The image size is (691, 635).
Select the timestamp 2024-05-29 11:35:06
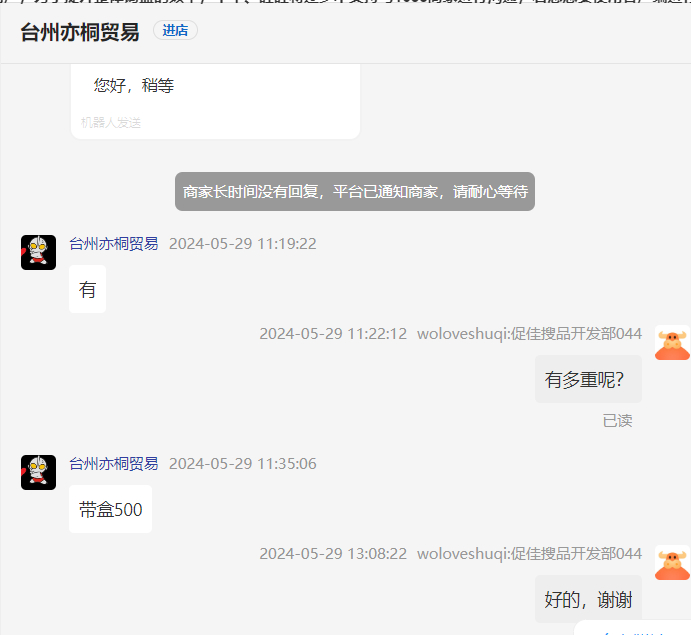point(242,464)
